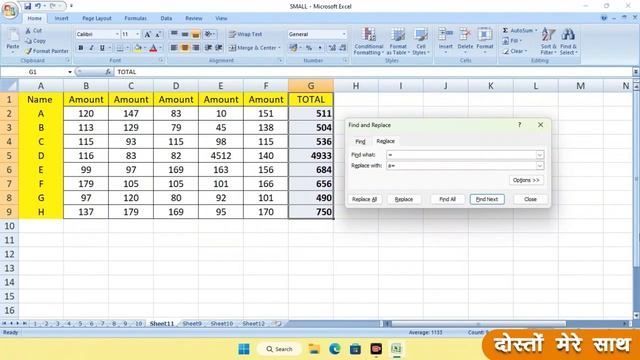
Task: Center the text horizontally
Action: point(185,48)
